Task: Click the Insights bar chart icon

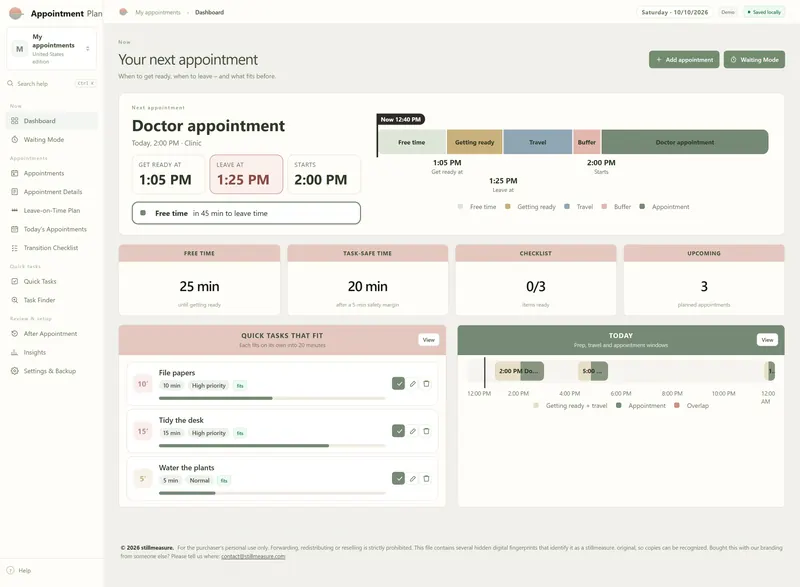Action: click(x=14, y=352)
